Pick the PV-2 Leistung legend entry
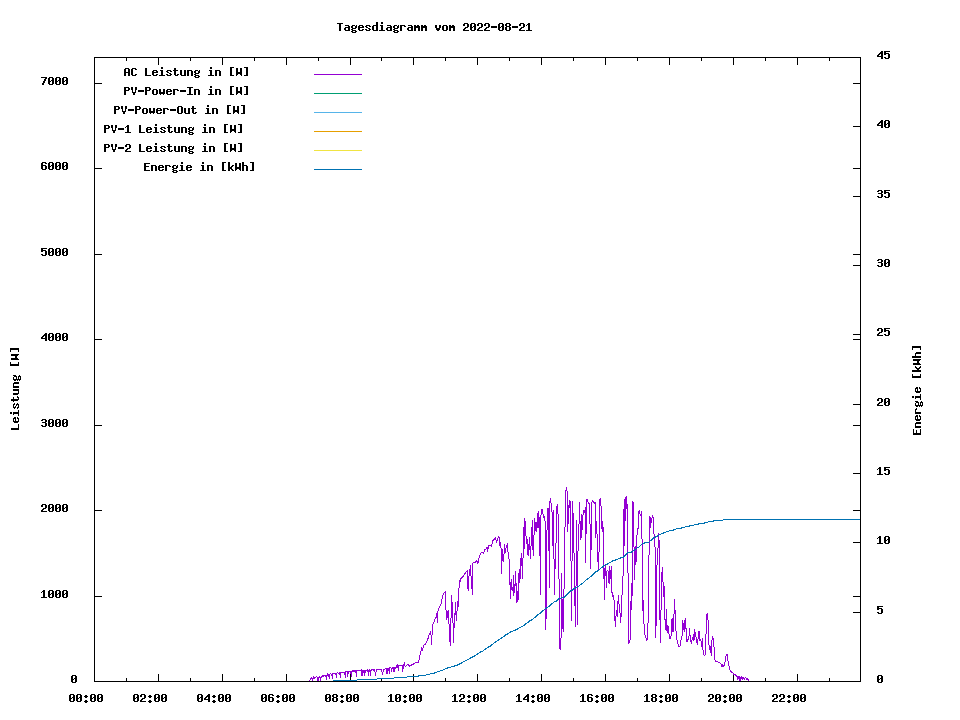Image resolution: width=960 pixels, height=720 pixels. pos(173,148)
